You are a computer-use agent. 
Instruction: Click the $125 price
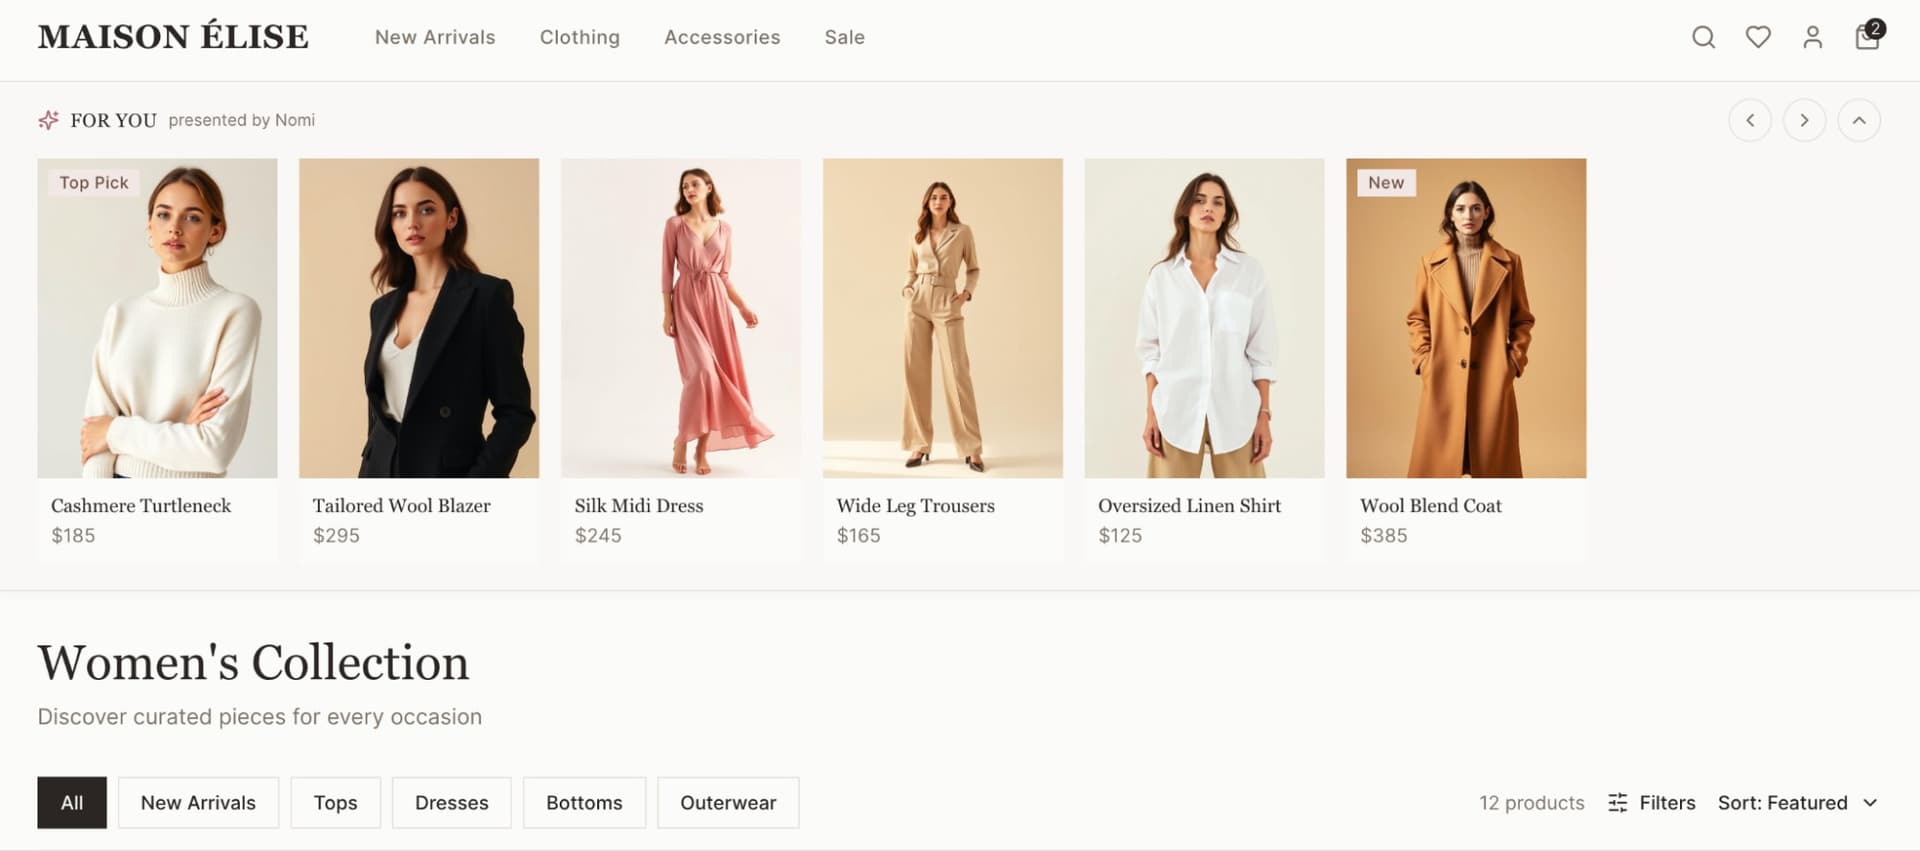(x=1120, y=536)
